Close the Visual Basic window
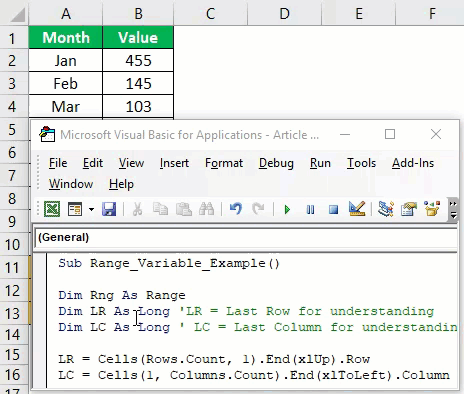The width and height of the screenshot is (464, 394). click(436, 134)
